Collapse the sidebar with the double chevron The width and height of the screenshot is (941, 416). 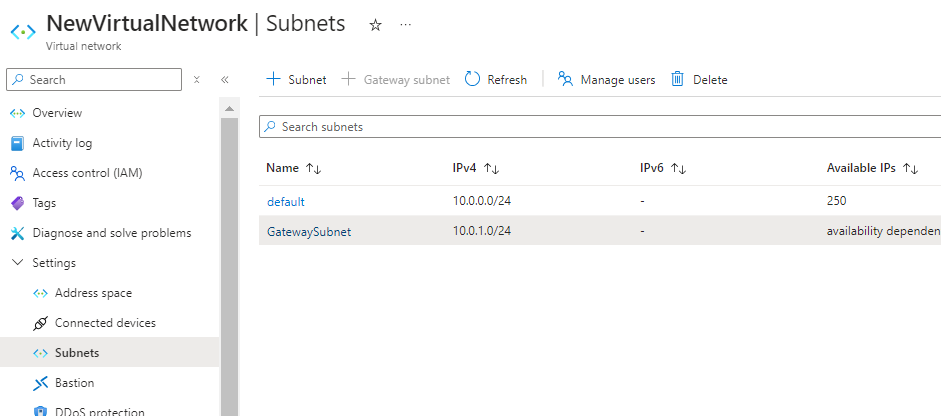click(x=225, y=80)
